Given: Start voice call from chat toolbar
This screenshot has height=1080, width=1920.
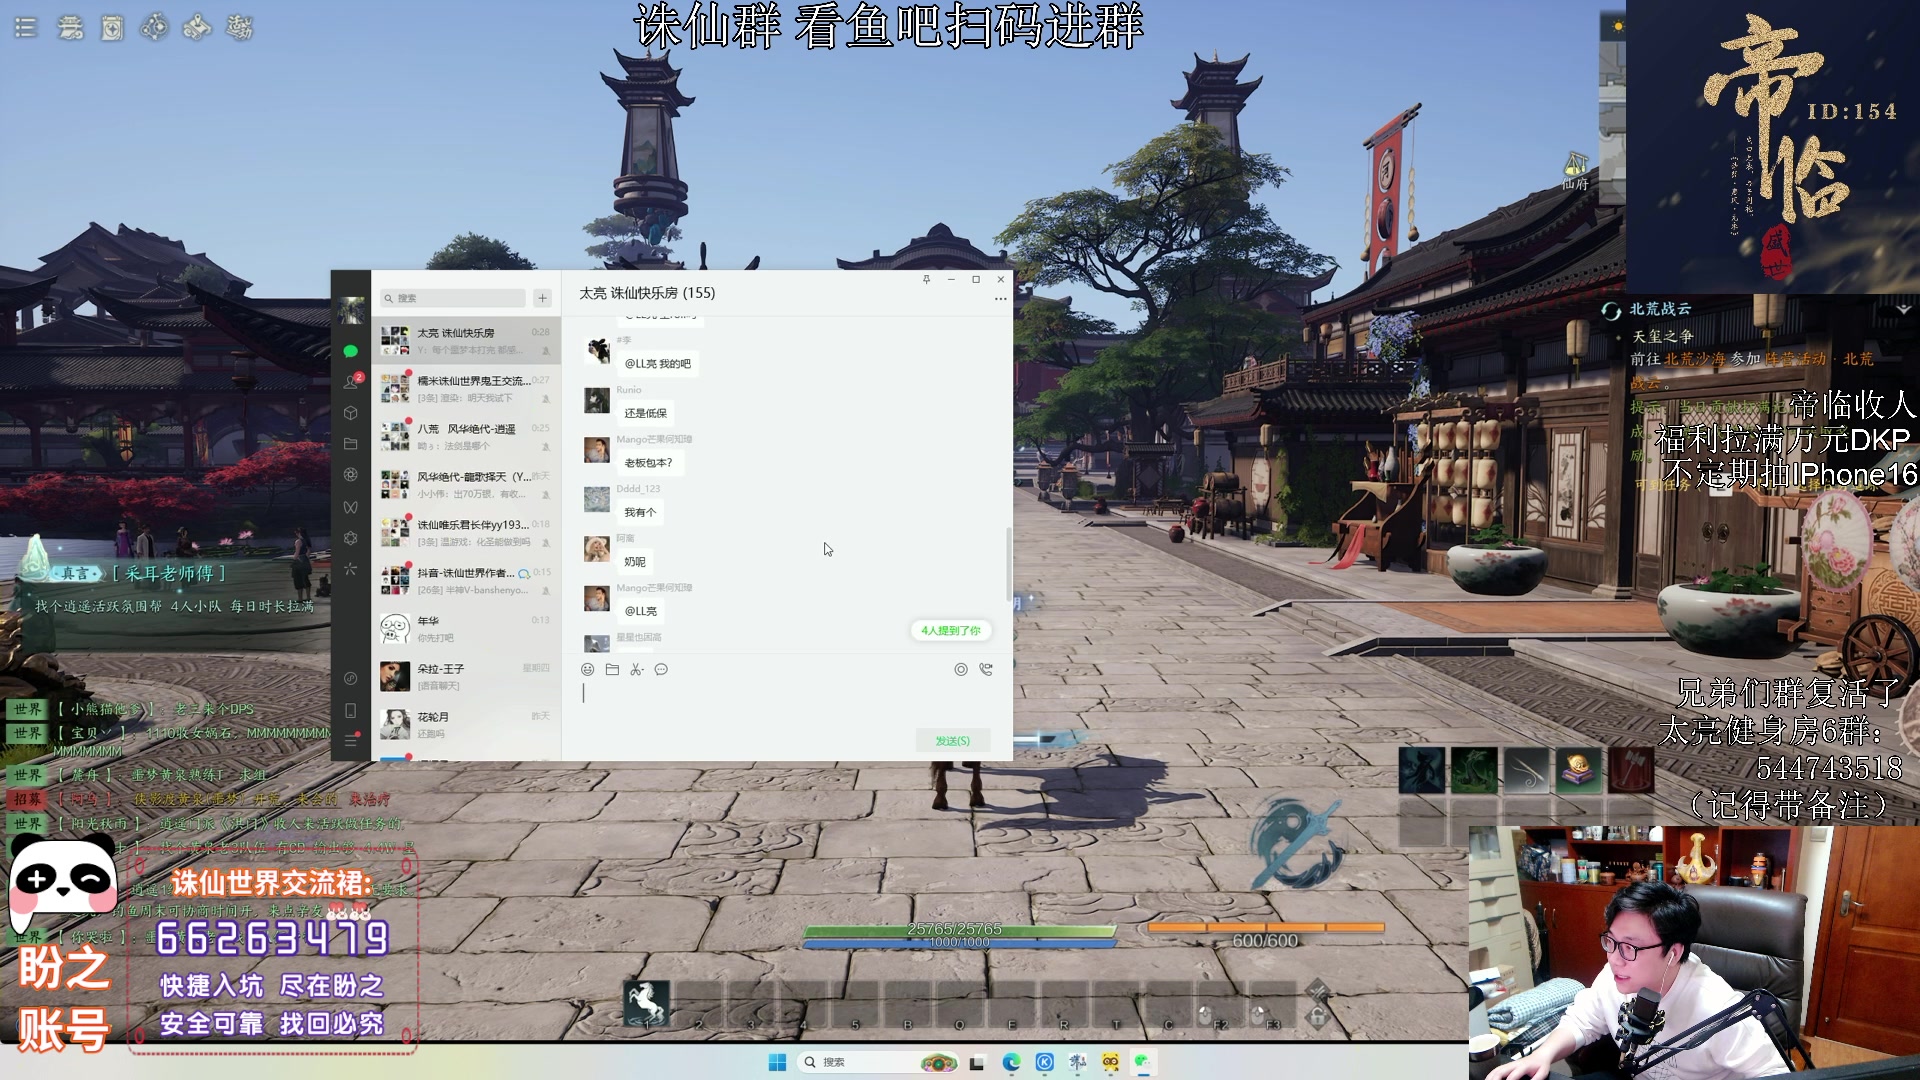Looking at the screenshot, I should (986, 670).
